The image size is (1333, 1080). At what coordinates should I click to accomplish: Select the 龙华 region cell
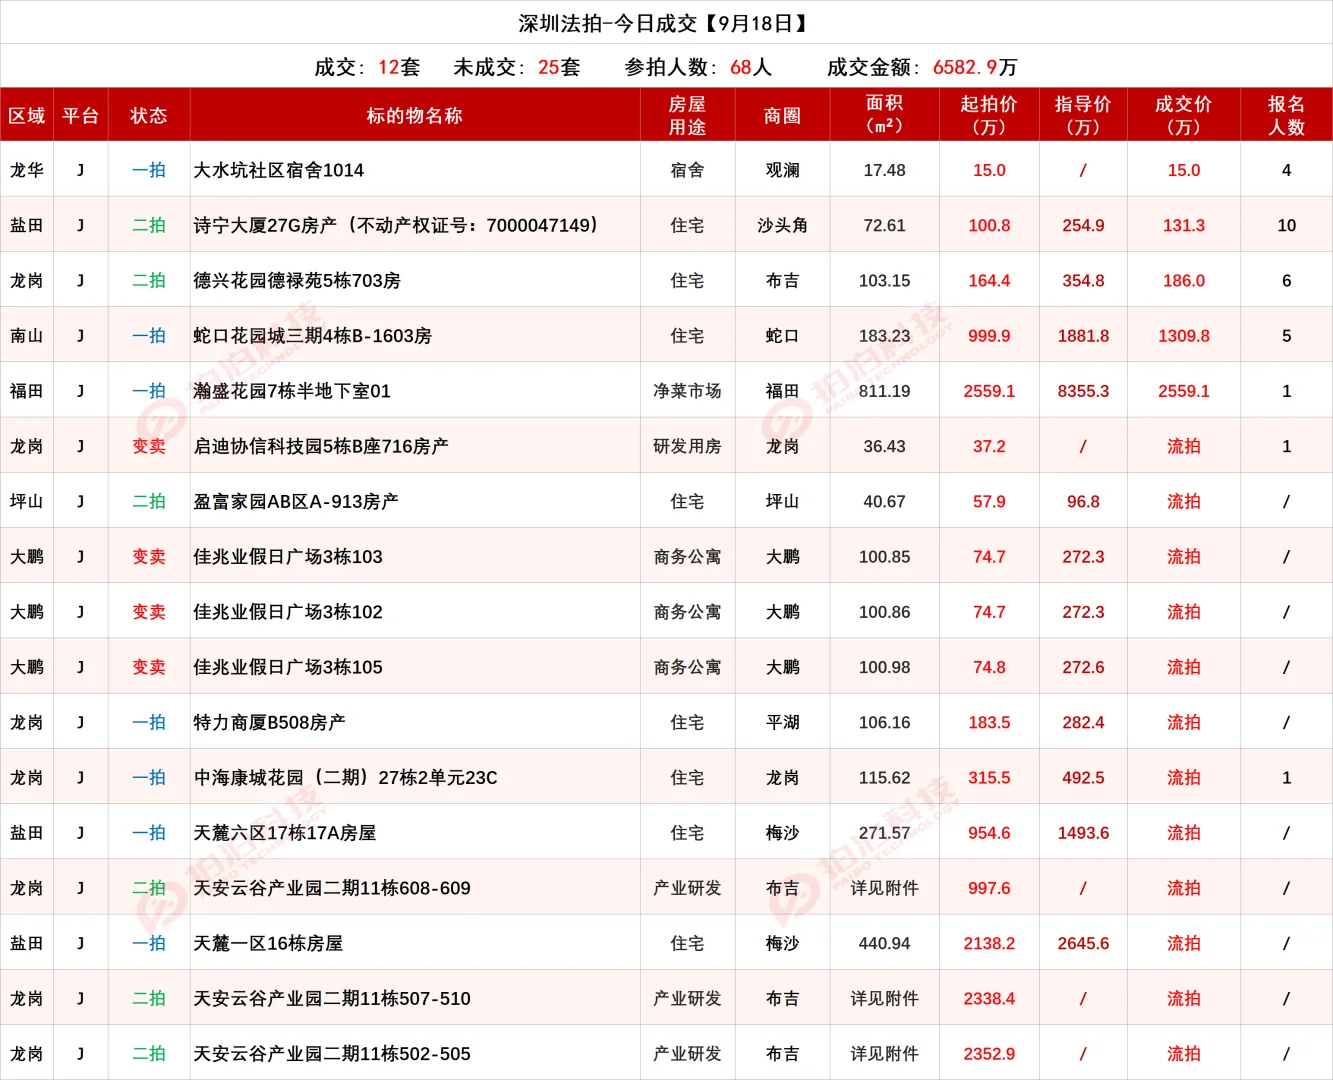pyautogui.click(x=27, y=170)
